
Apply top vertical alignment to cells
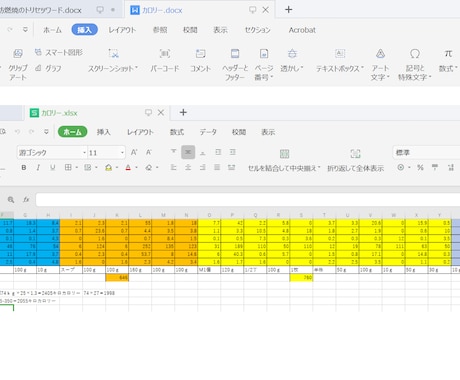pos(173,152)
